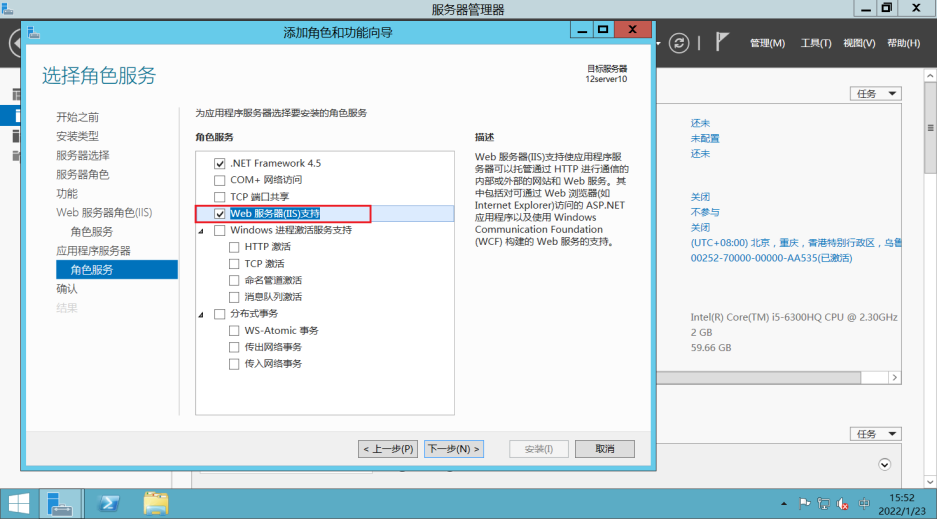Click the horizontal scrollbar right arrow

click(895, 377)
